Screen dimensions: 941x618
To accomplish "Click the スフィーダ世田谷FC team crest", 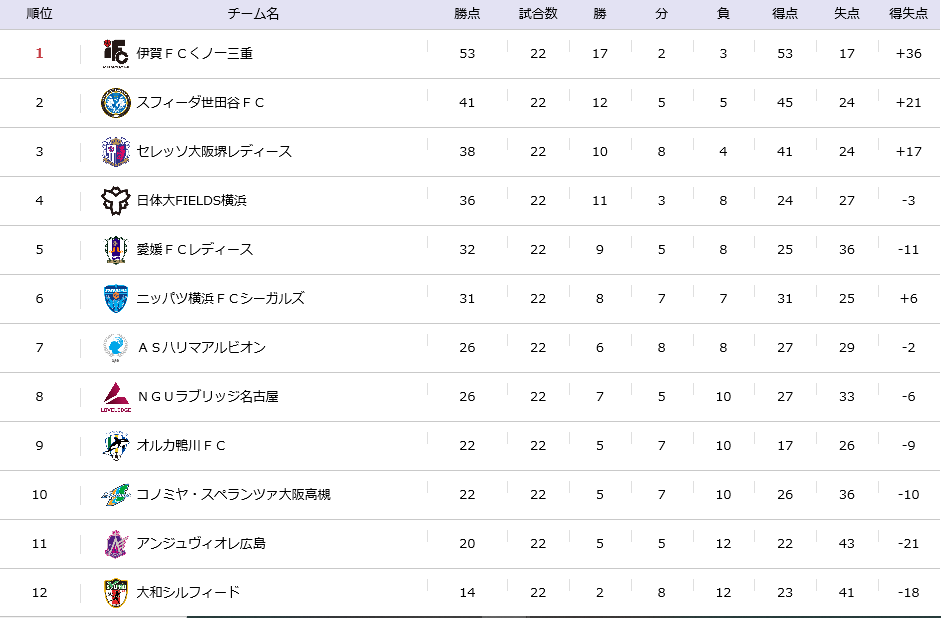I will pyautogui.click(x=116, y=103).
